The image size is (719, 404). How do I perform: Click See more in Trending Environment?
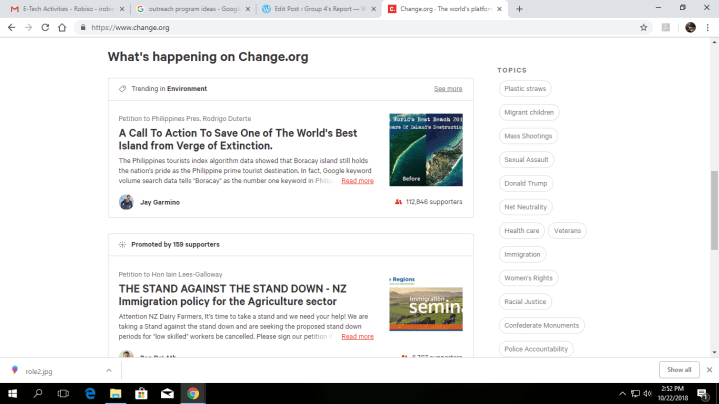tap(447, 89)
